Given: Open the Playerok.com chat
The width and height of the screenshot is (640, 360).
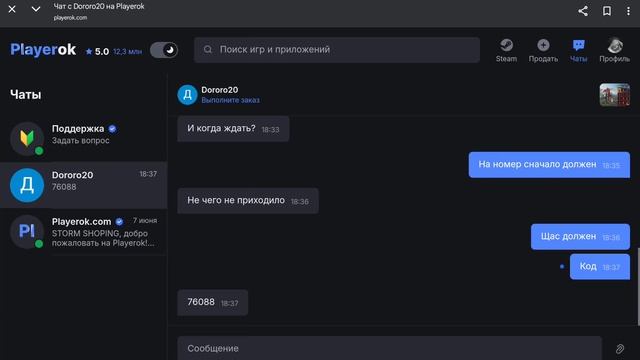Looking at the screenshot, I should click(84, 232).
